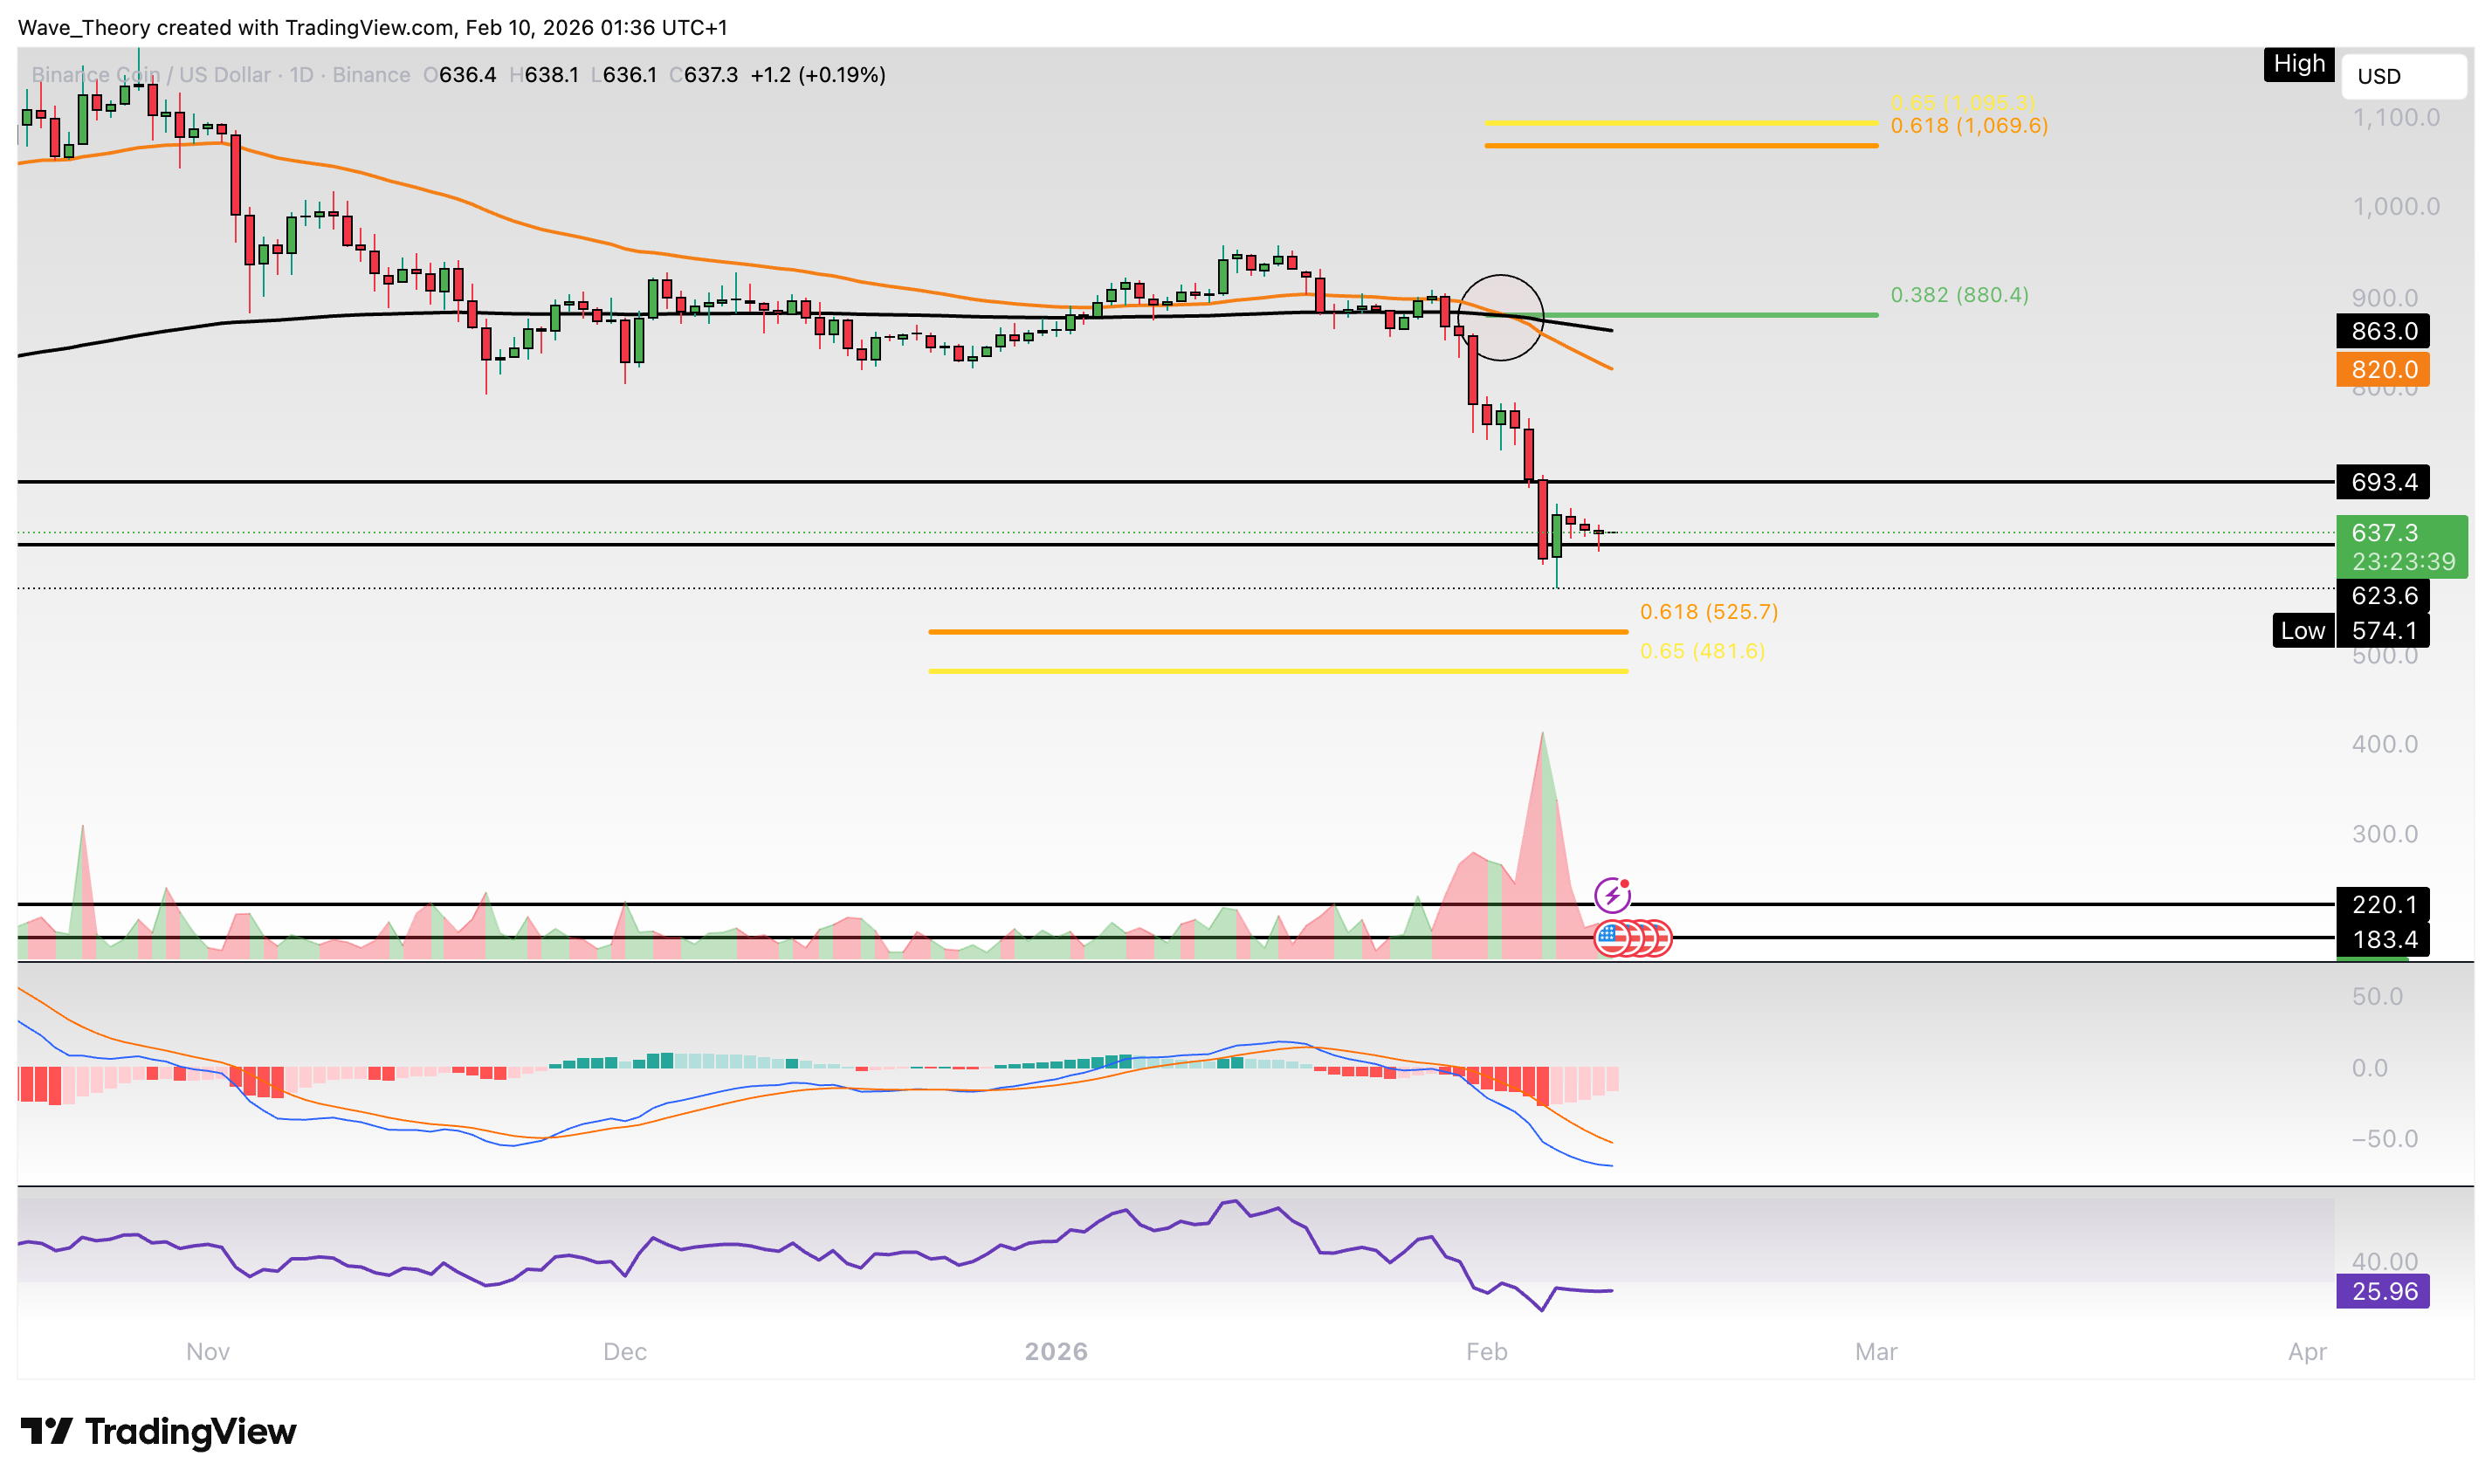The height and width of the screenshot is (1484, 2492).
Task: Click the circled moving average crossover marker
Action: point(1500,317)
